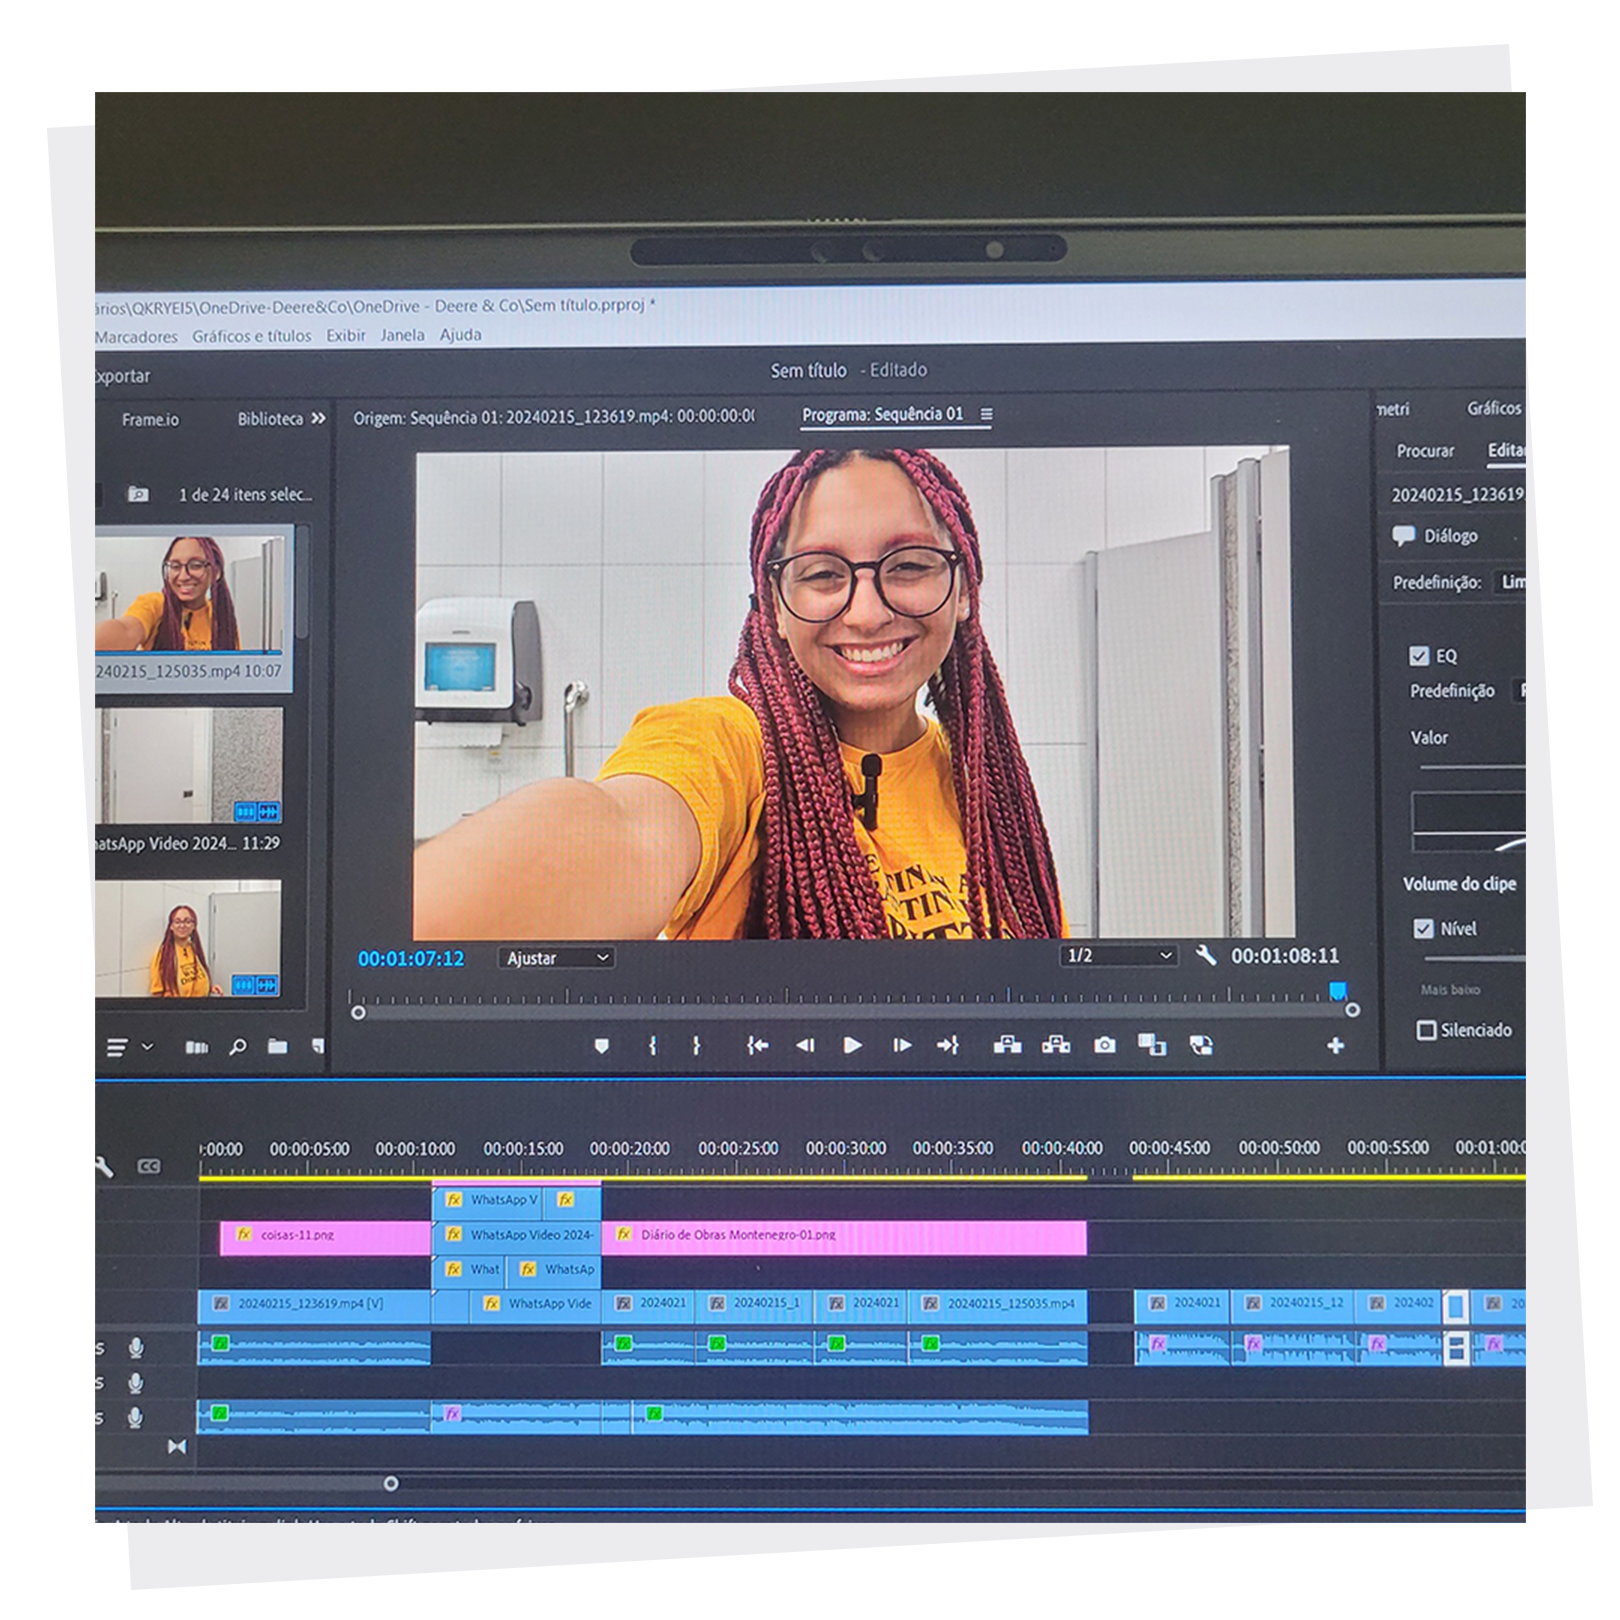Image resolution: width=1620 pixels, height=1620 pixels.
Task: Toggle captions CC button in timeline
Action: pyautogui.click(x=148, y=1166)
